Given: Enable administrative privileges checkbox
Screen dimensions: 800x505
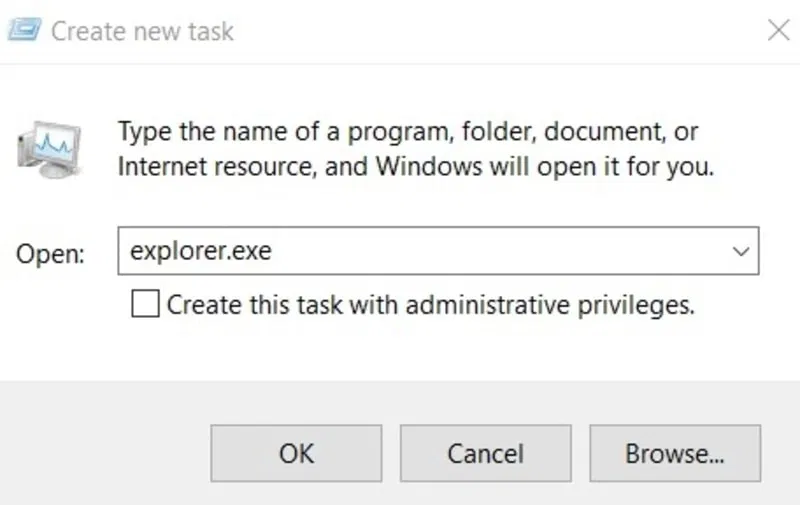Looking at the screenshot, I should coord(145,304).
